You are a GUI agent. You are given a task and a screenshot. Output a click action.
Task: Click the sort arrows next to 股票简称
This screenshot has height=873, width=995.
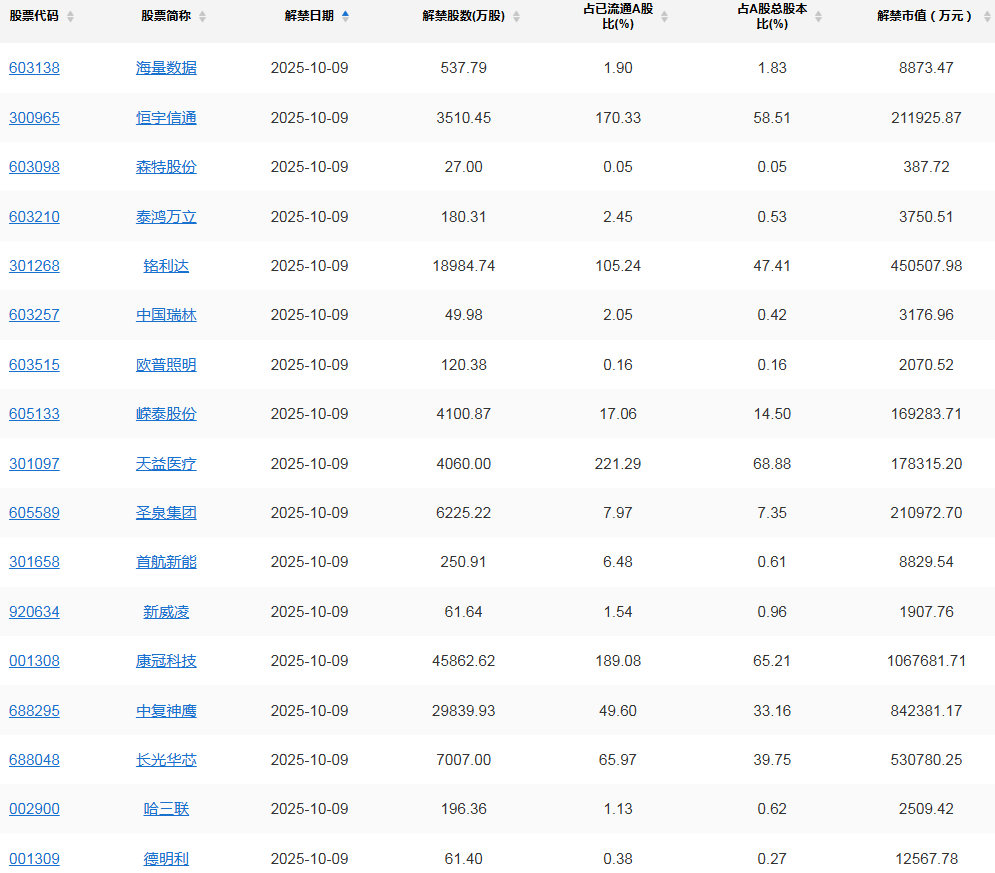point(202,17)
